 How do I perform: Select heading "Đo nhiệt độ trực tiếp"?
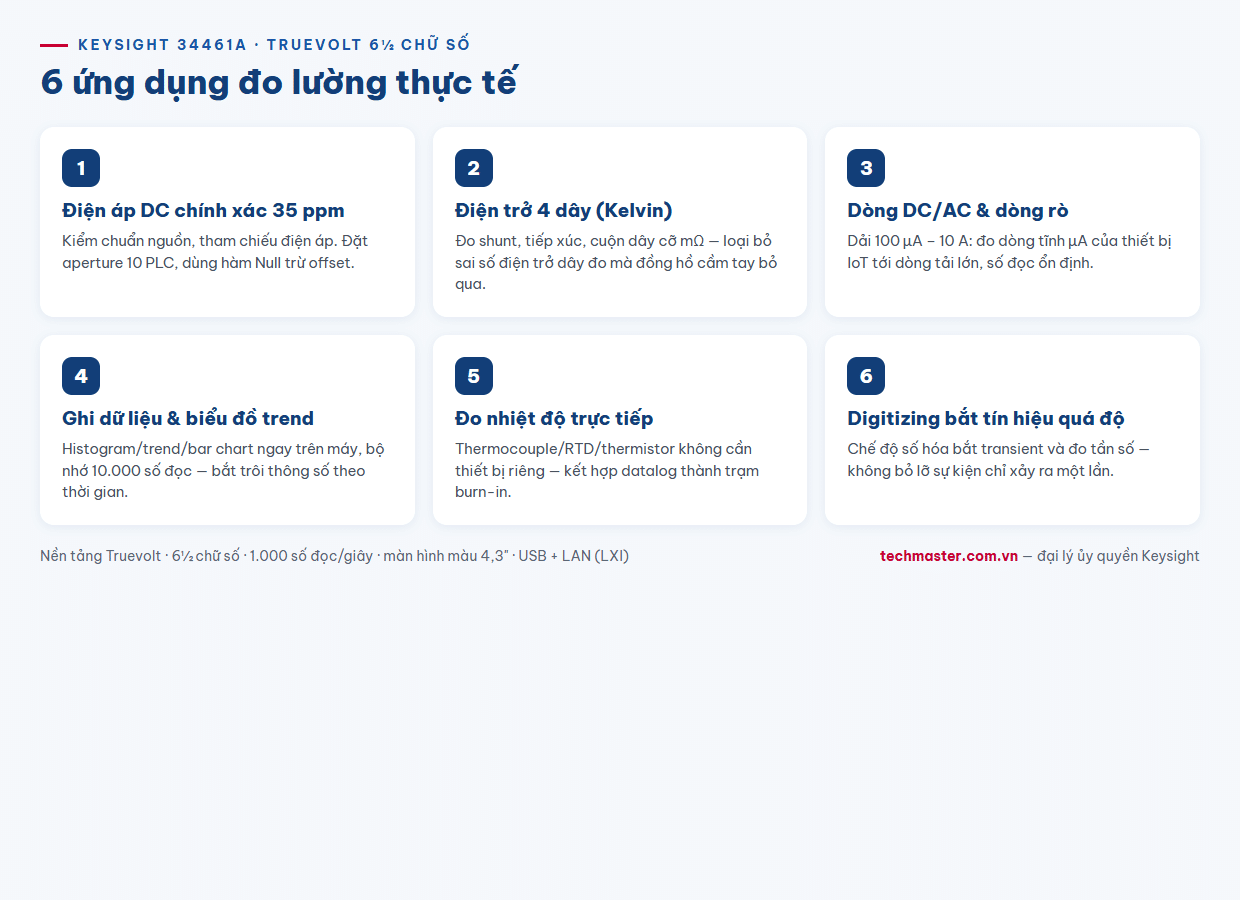554,419
